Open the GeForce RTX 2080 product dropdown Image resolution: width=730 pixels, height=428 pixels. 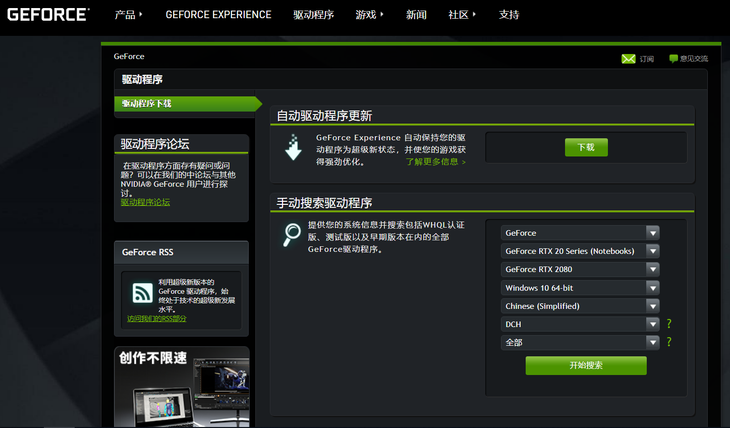tap(580, 269)
